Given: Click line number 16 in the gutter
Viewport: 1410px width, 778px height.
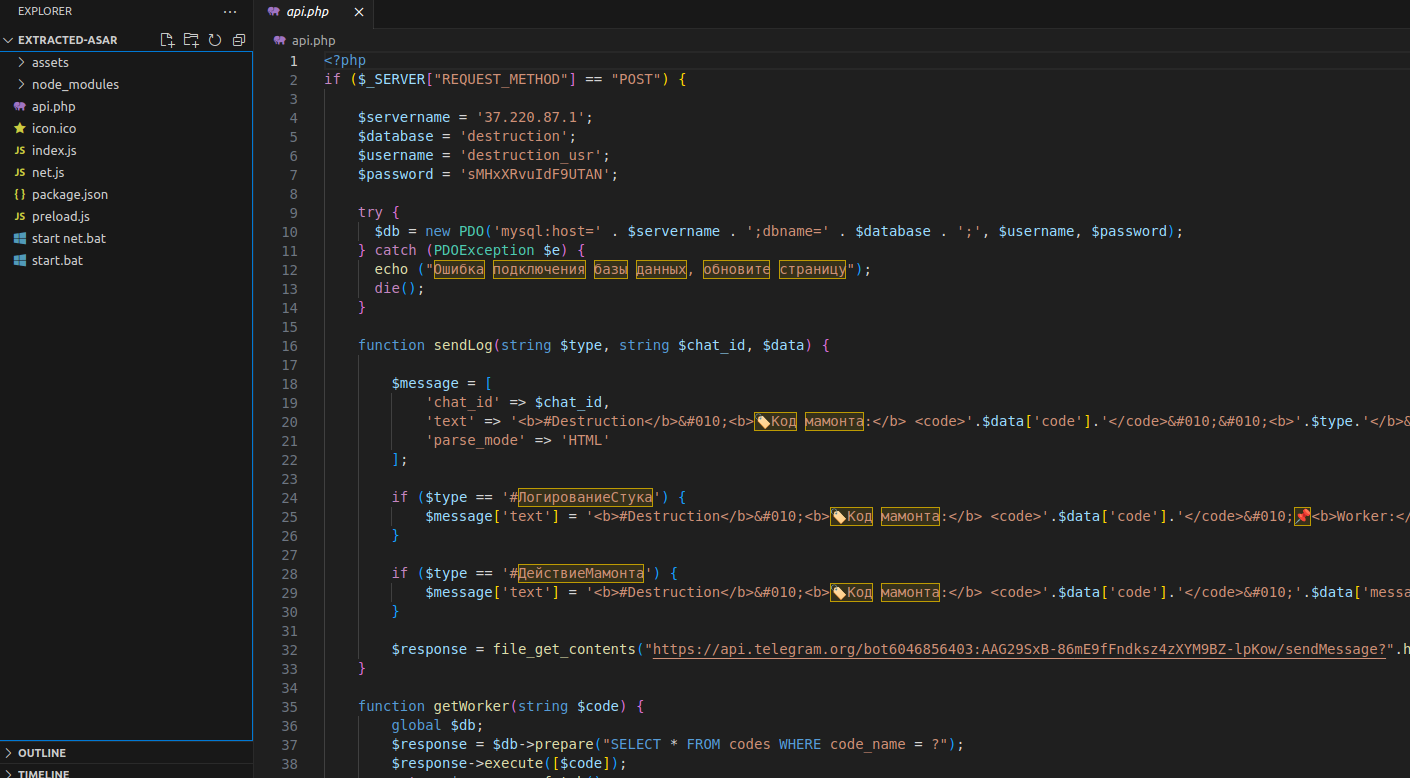Looking at the screenshot, I should coord(290,345).
